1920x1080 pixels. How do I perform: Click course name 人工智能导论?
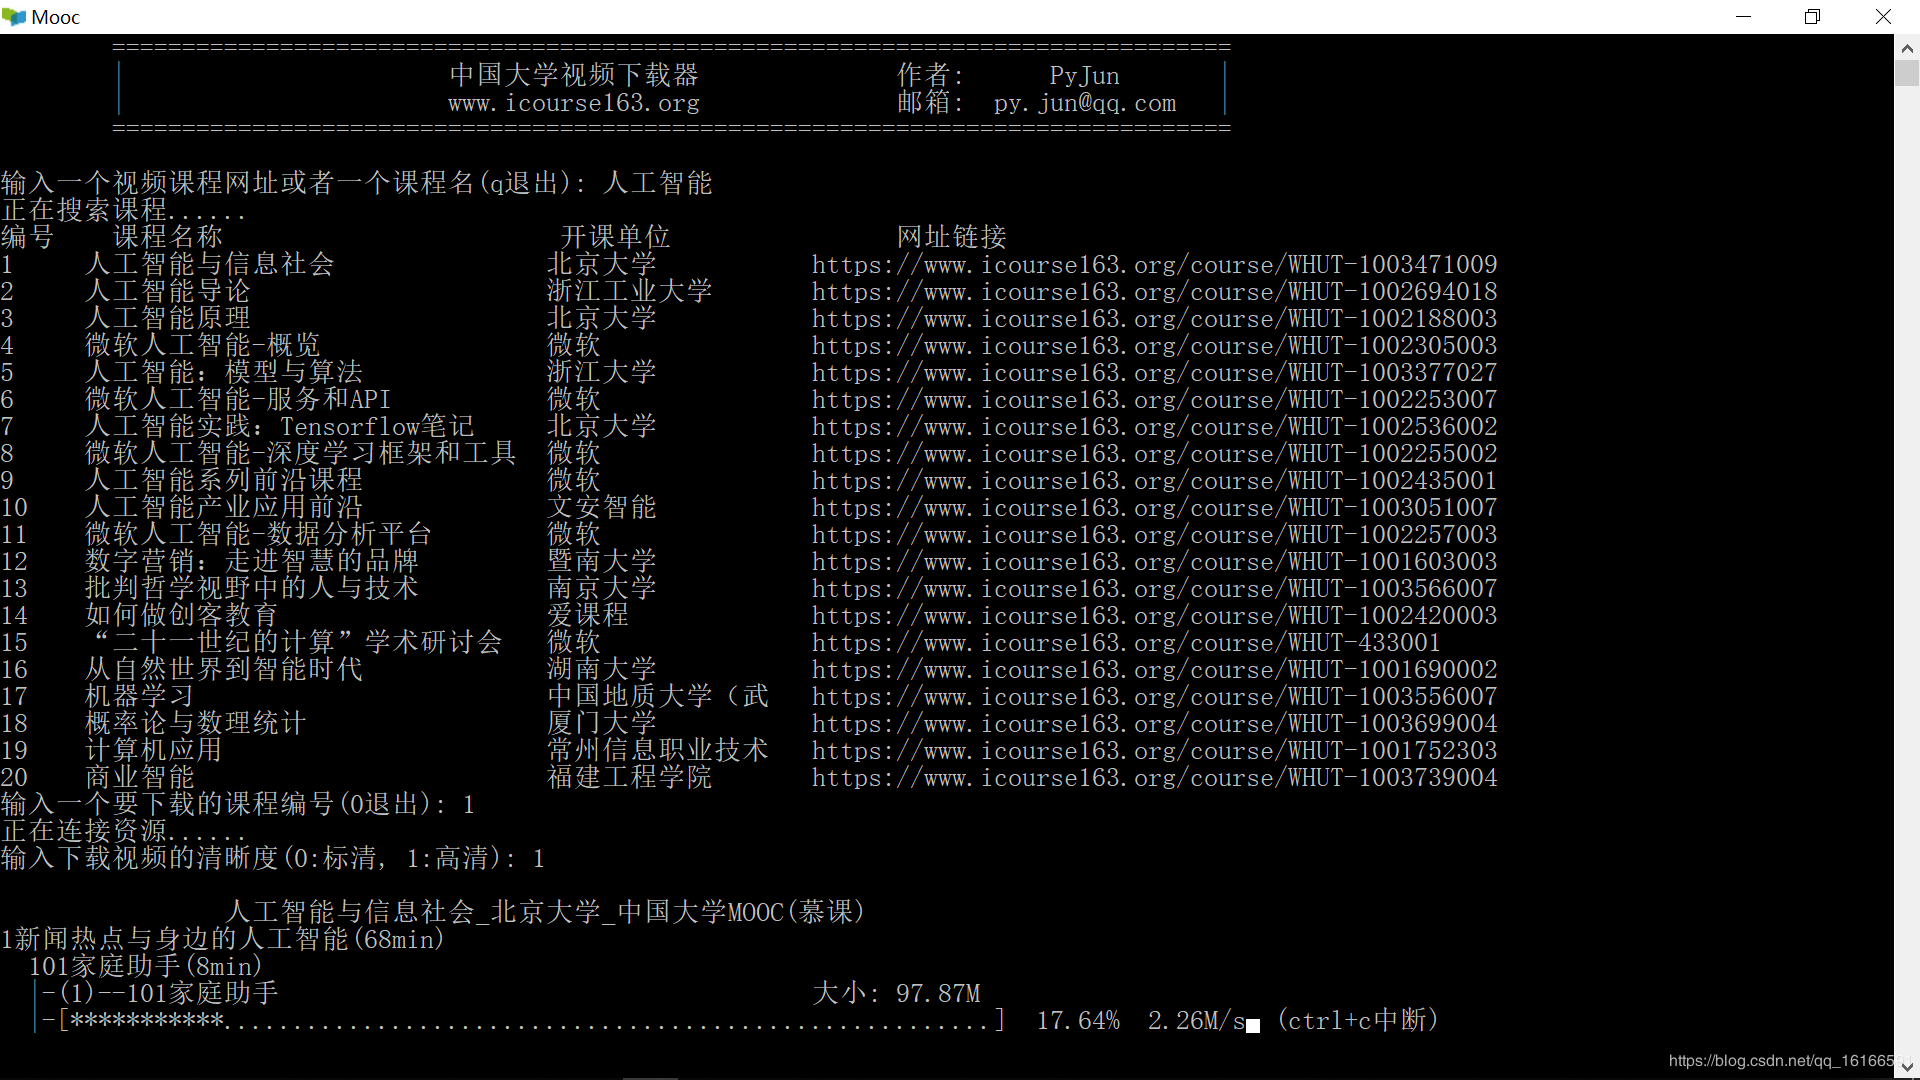point(168,291)
